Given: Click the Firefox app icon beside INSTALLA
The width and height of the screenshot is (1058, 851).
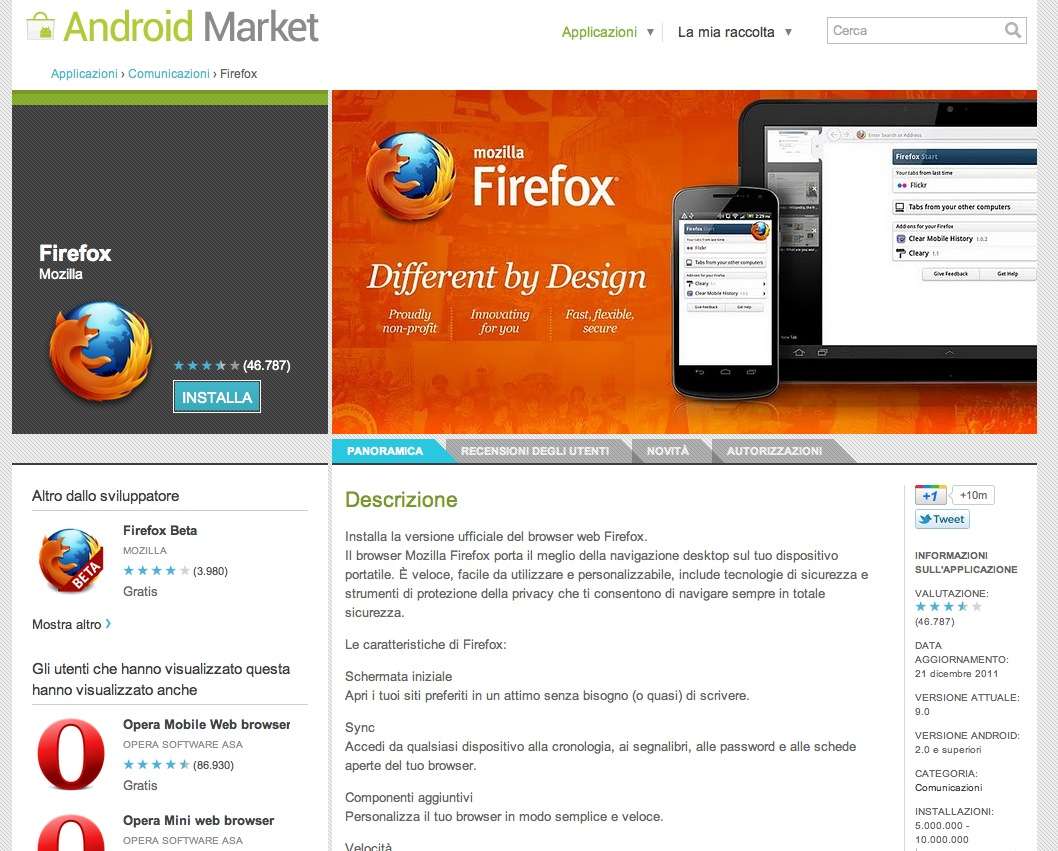Looking at the screenshot, I should pyautogui.click(x=101, y=351).
